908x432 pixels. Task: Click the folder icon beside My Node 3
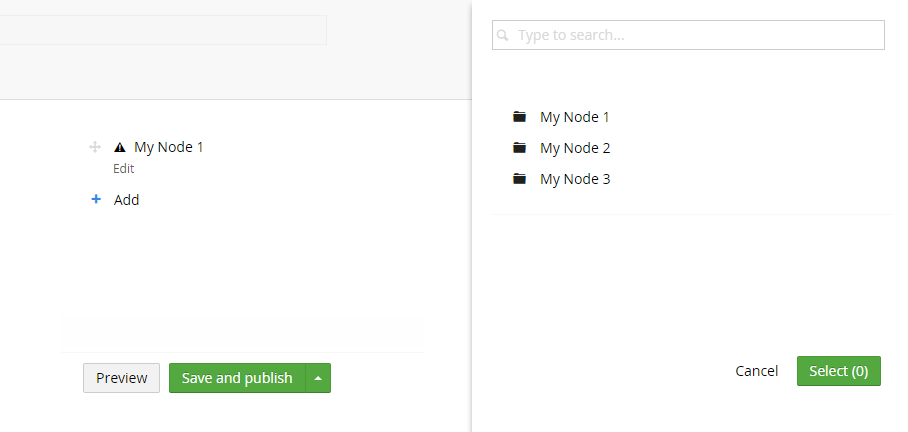click(519, 178)
